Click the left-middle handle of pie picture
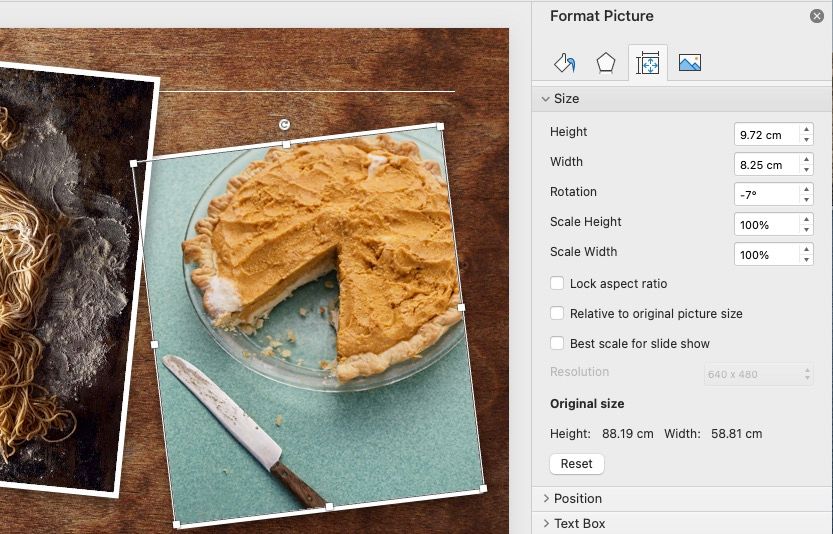The image size is (833, 534). tap(155, 345)
